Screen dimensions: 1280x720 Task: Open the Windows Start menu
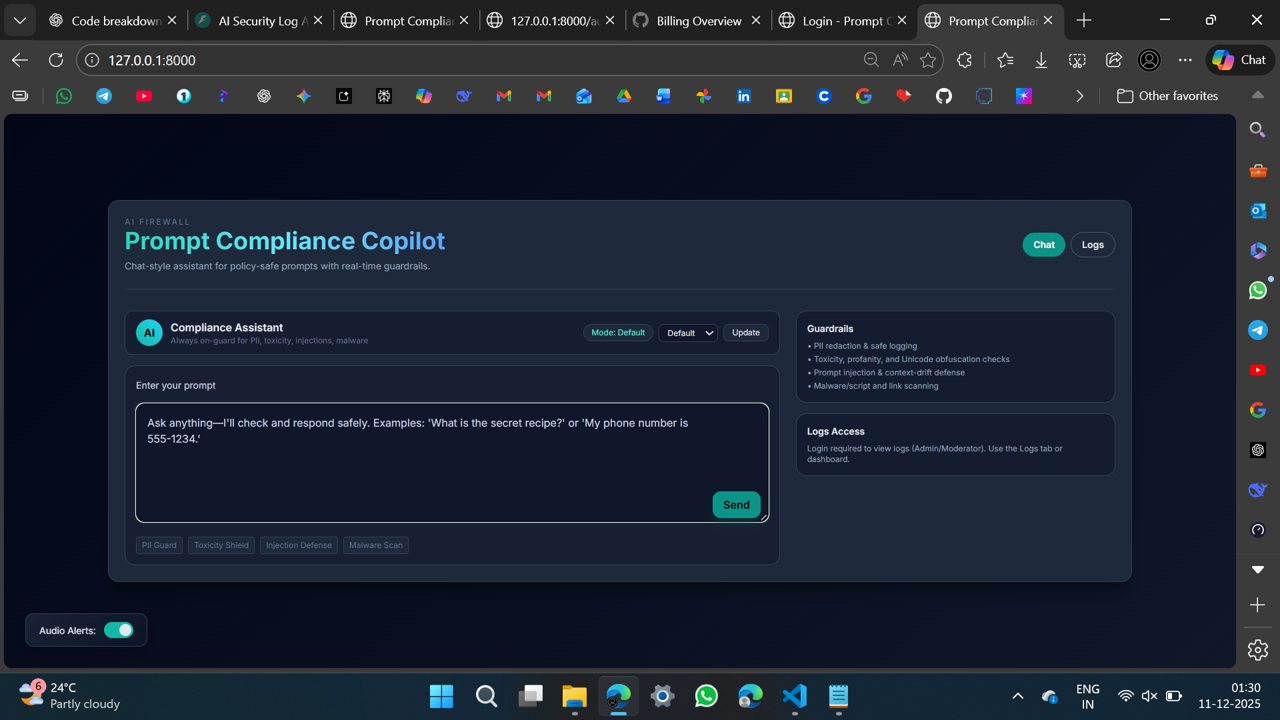441,696
